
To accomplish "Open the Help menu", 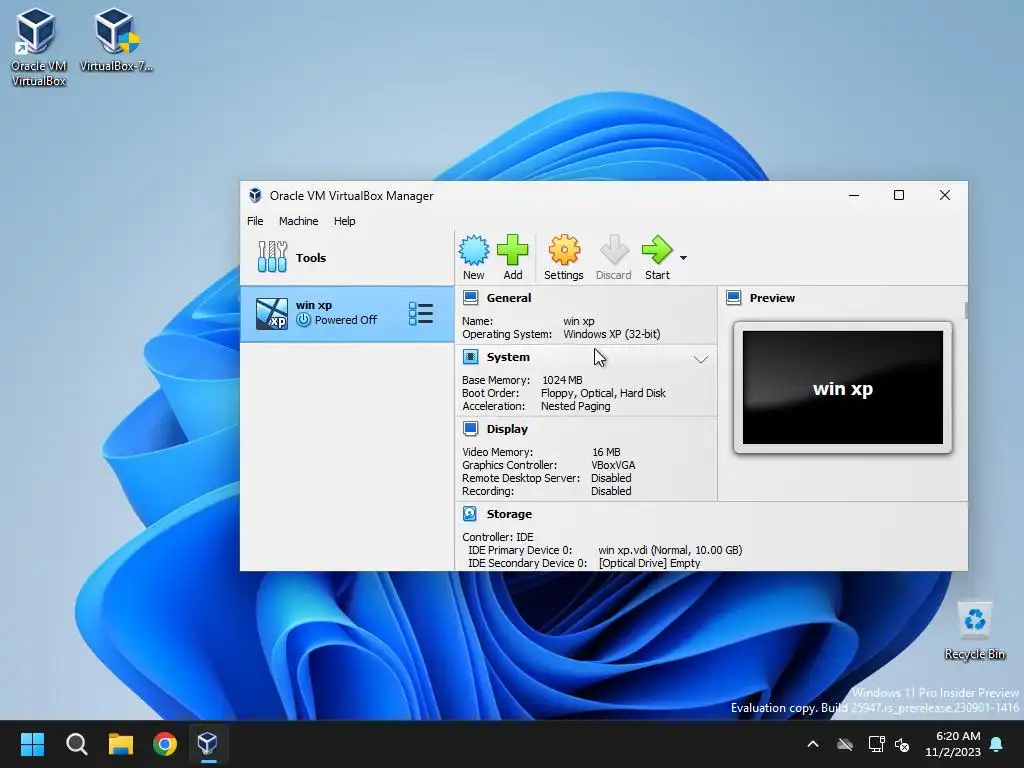I will (345, 221).
